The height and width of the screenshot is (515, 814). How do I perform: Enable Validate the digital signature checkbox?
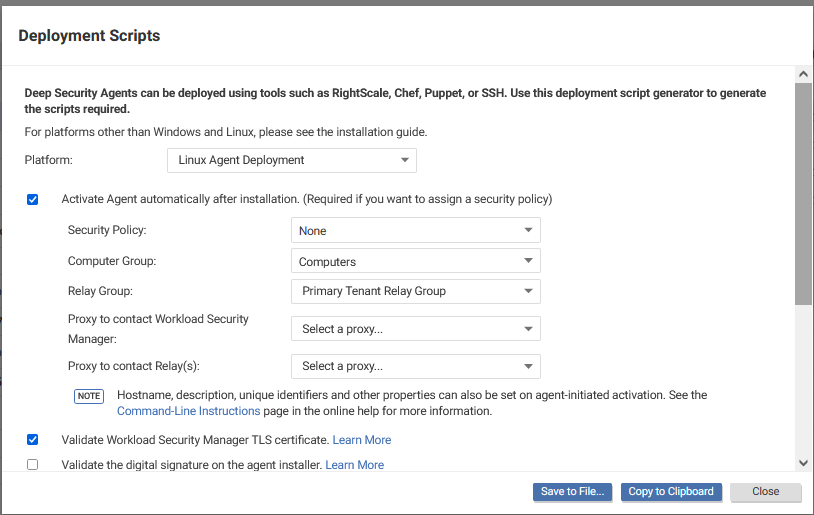(x=33, y=464)
